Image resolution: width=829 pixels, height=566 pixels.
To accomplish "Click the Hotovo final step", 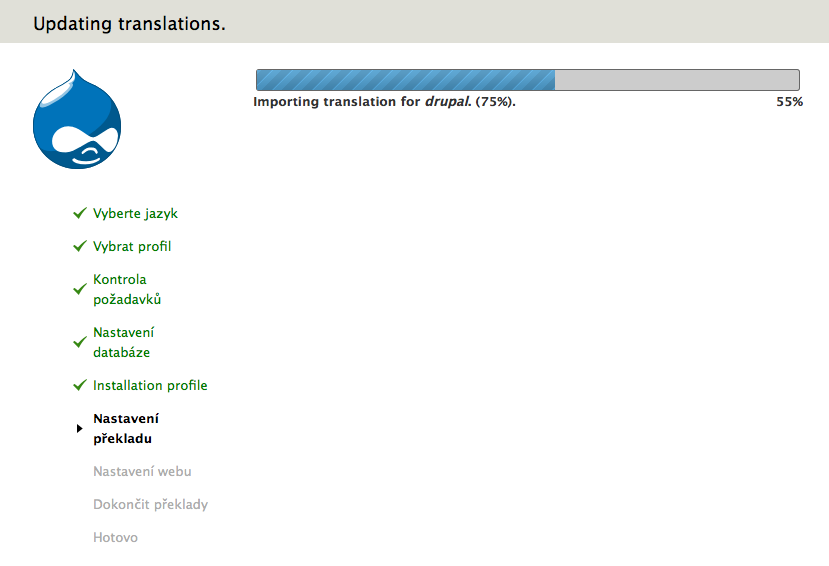I will tap(115, 537).
